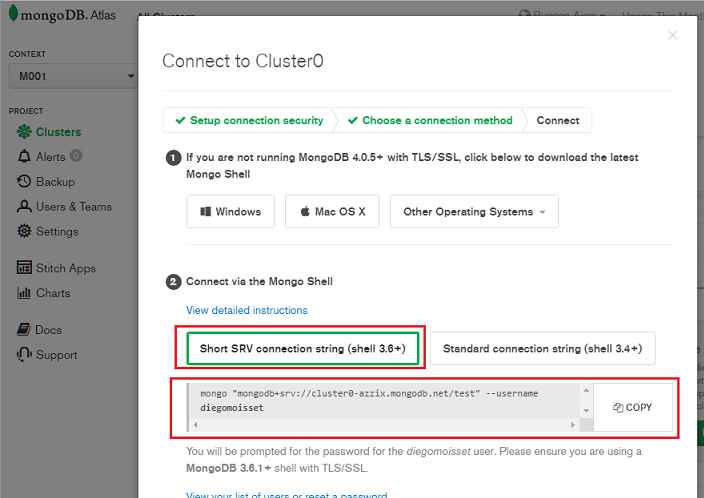
Task: Open the M001 context dropdown
Action: pyautogui.click(x=72, y=76)
